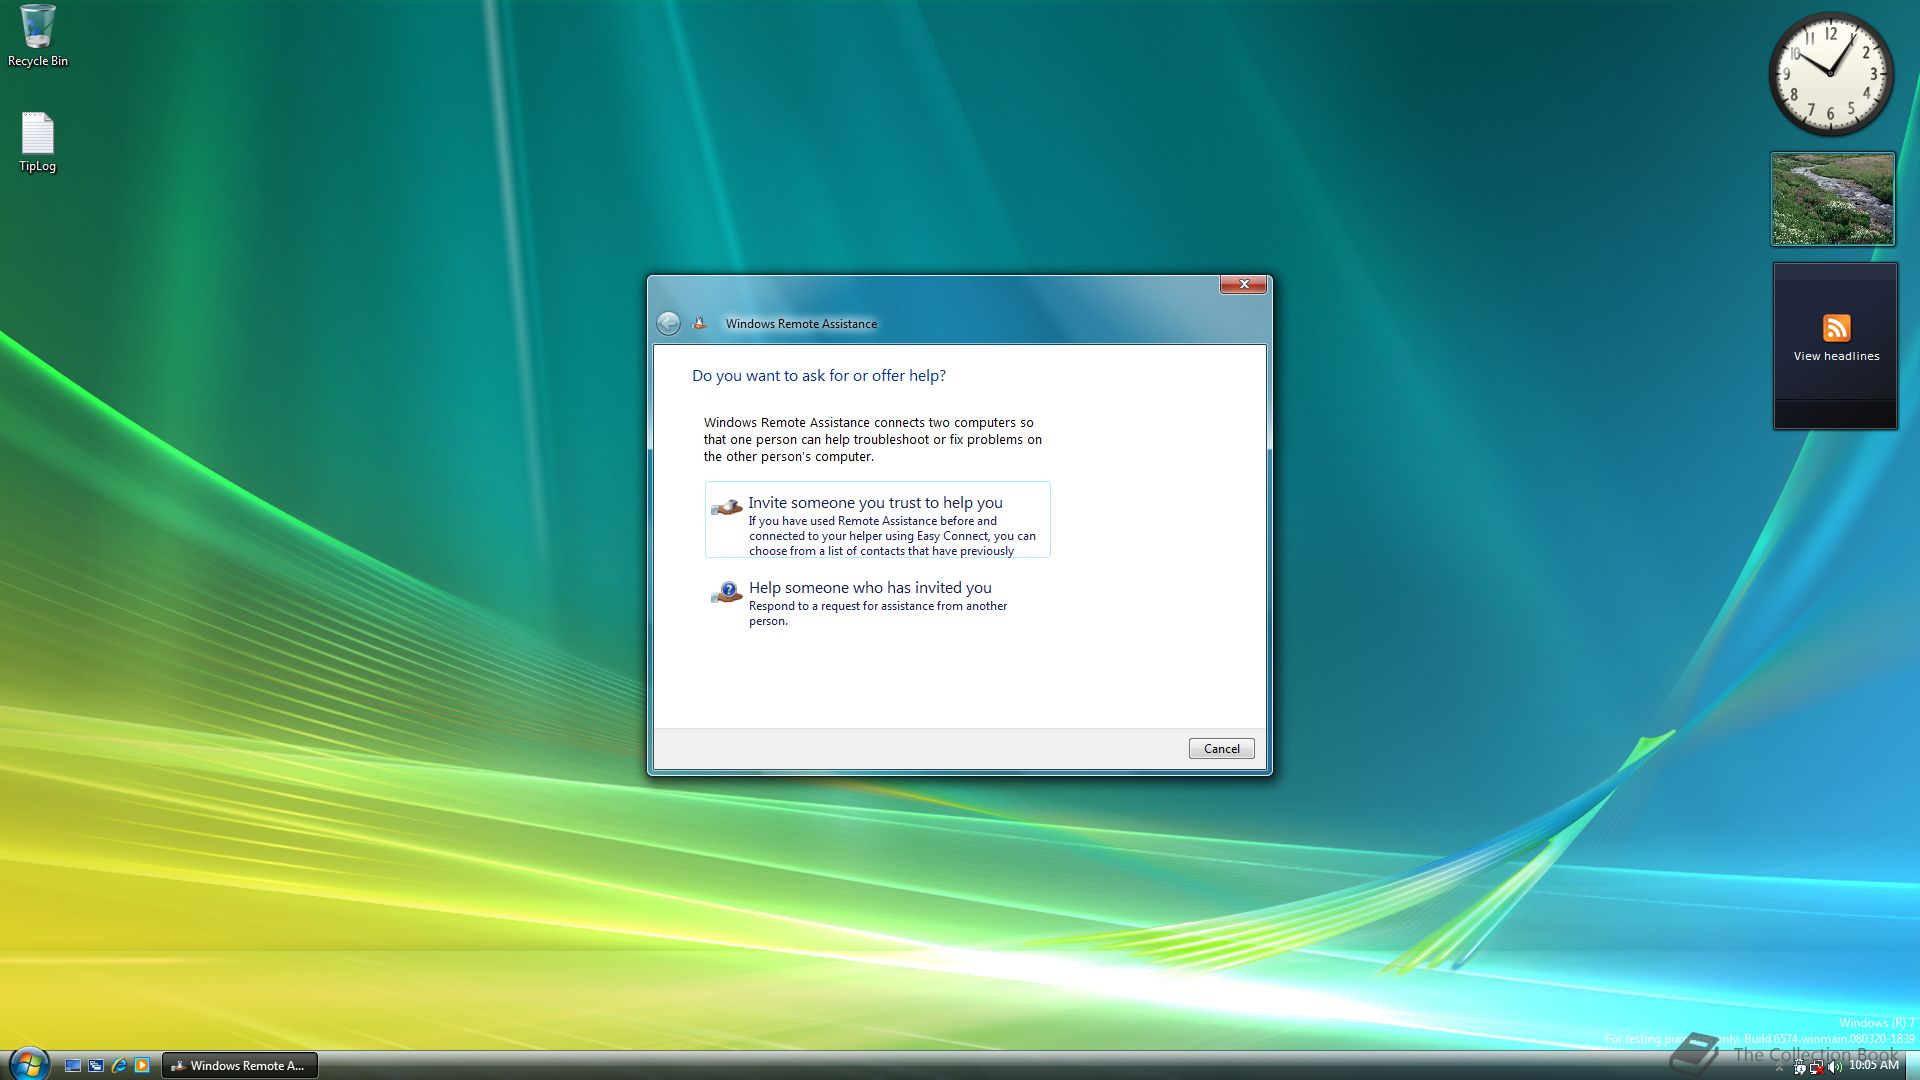Click the slideshow picture gadget
Screen dimensions: 1920x1080
1833,199
